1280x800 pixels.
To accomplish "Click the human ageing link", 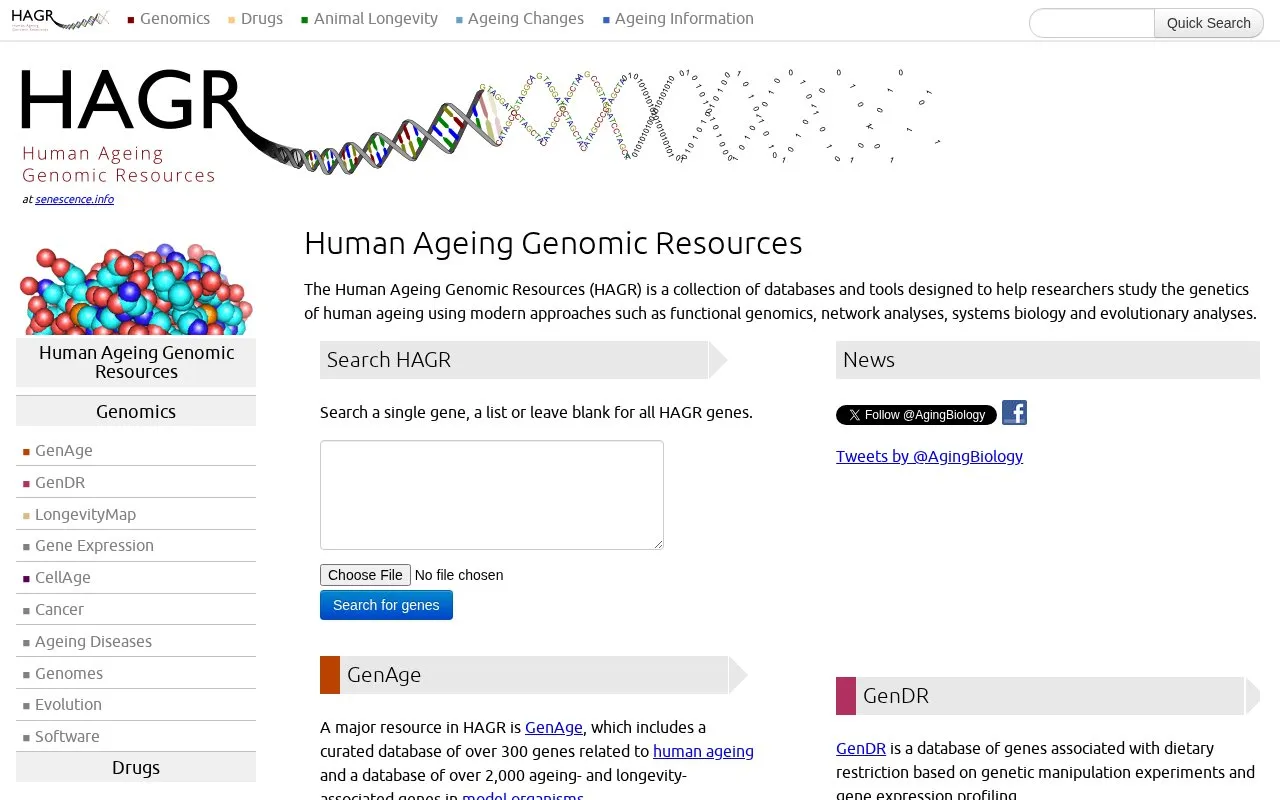I will point(703,751).
